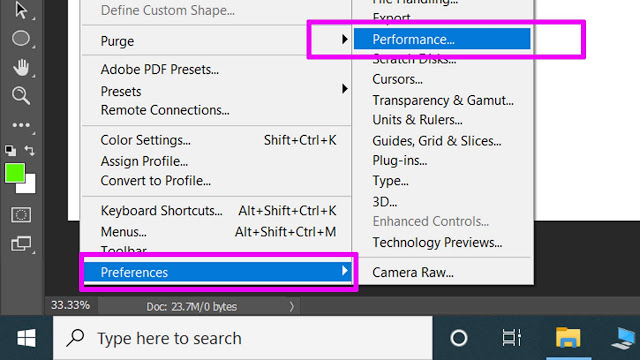Toggle Quick Mask mode

21,215
